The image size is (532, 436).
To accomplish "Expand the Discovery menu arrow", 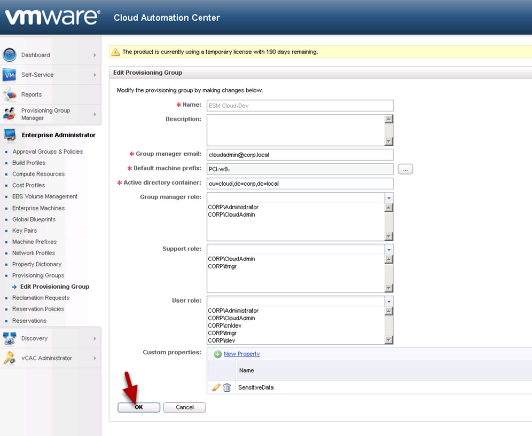I will [x=95, y=338].
